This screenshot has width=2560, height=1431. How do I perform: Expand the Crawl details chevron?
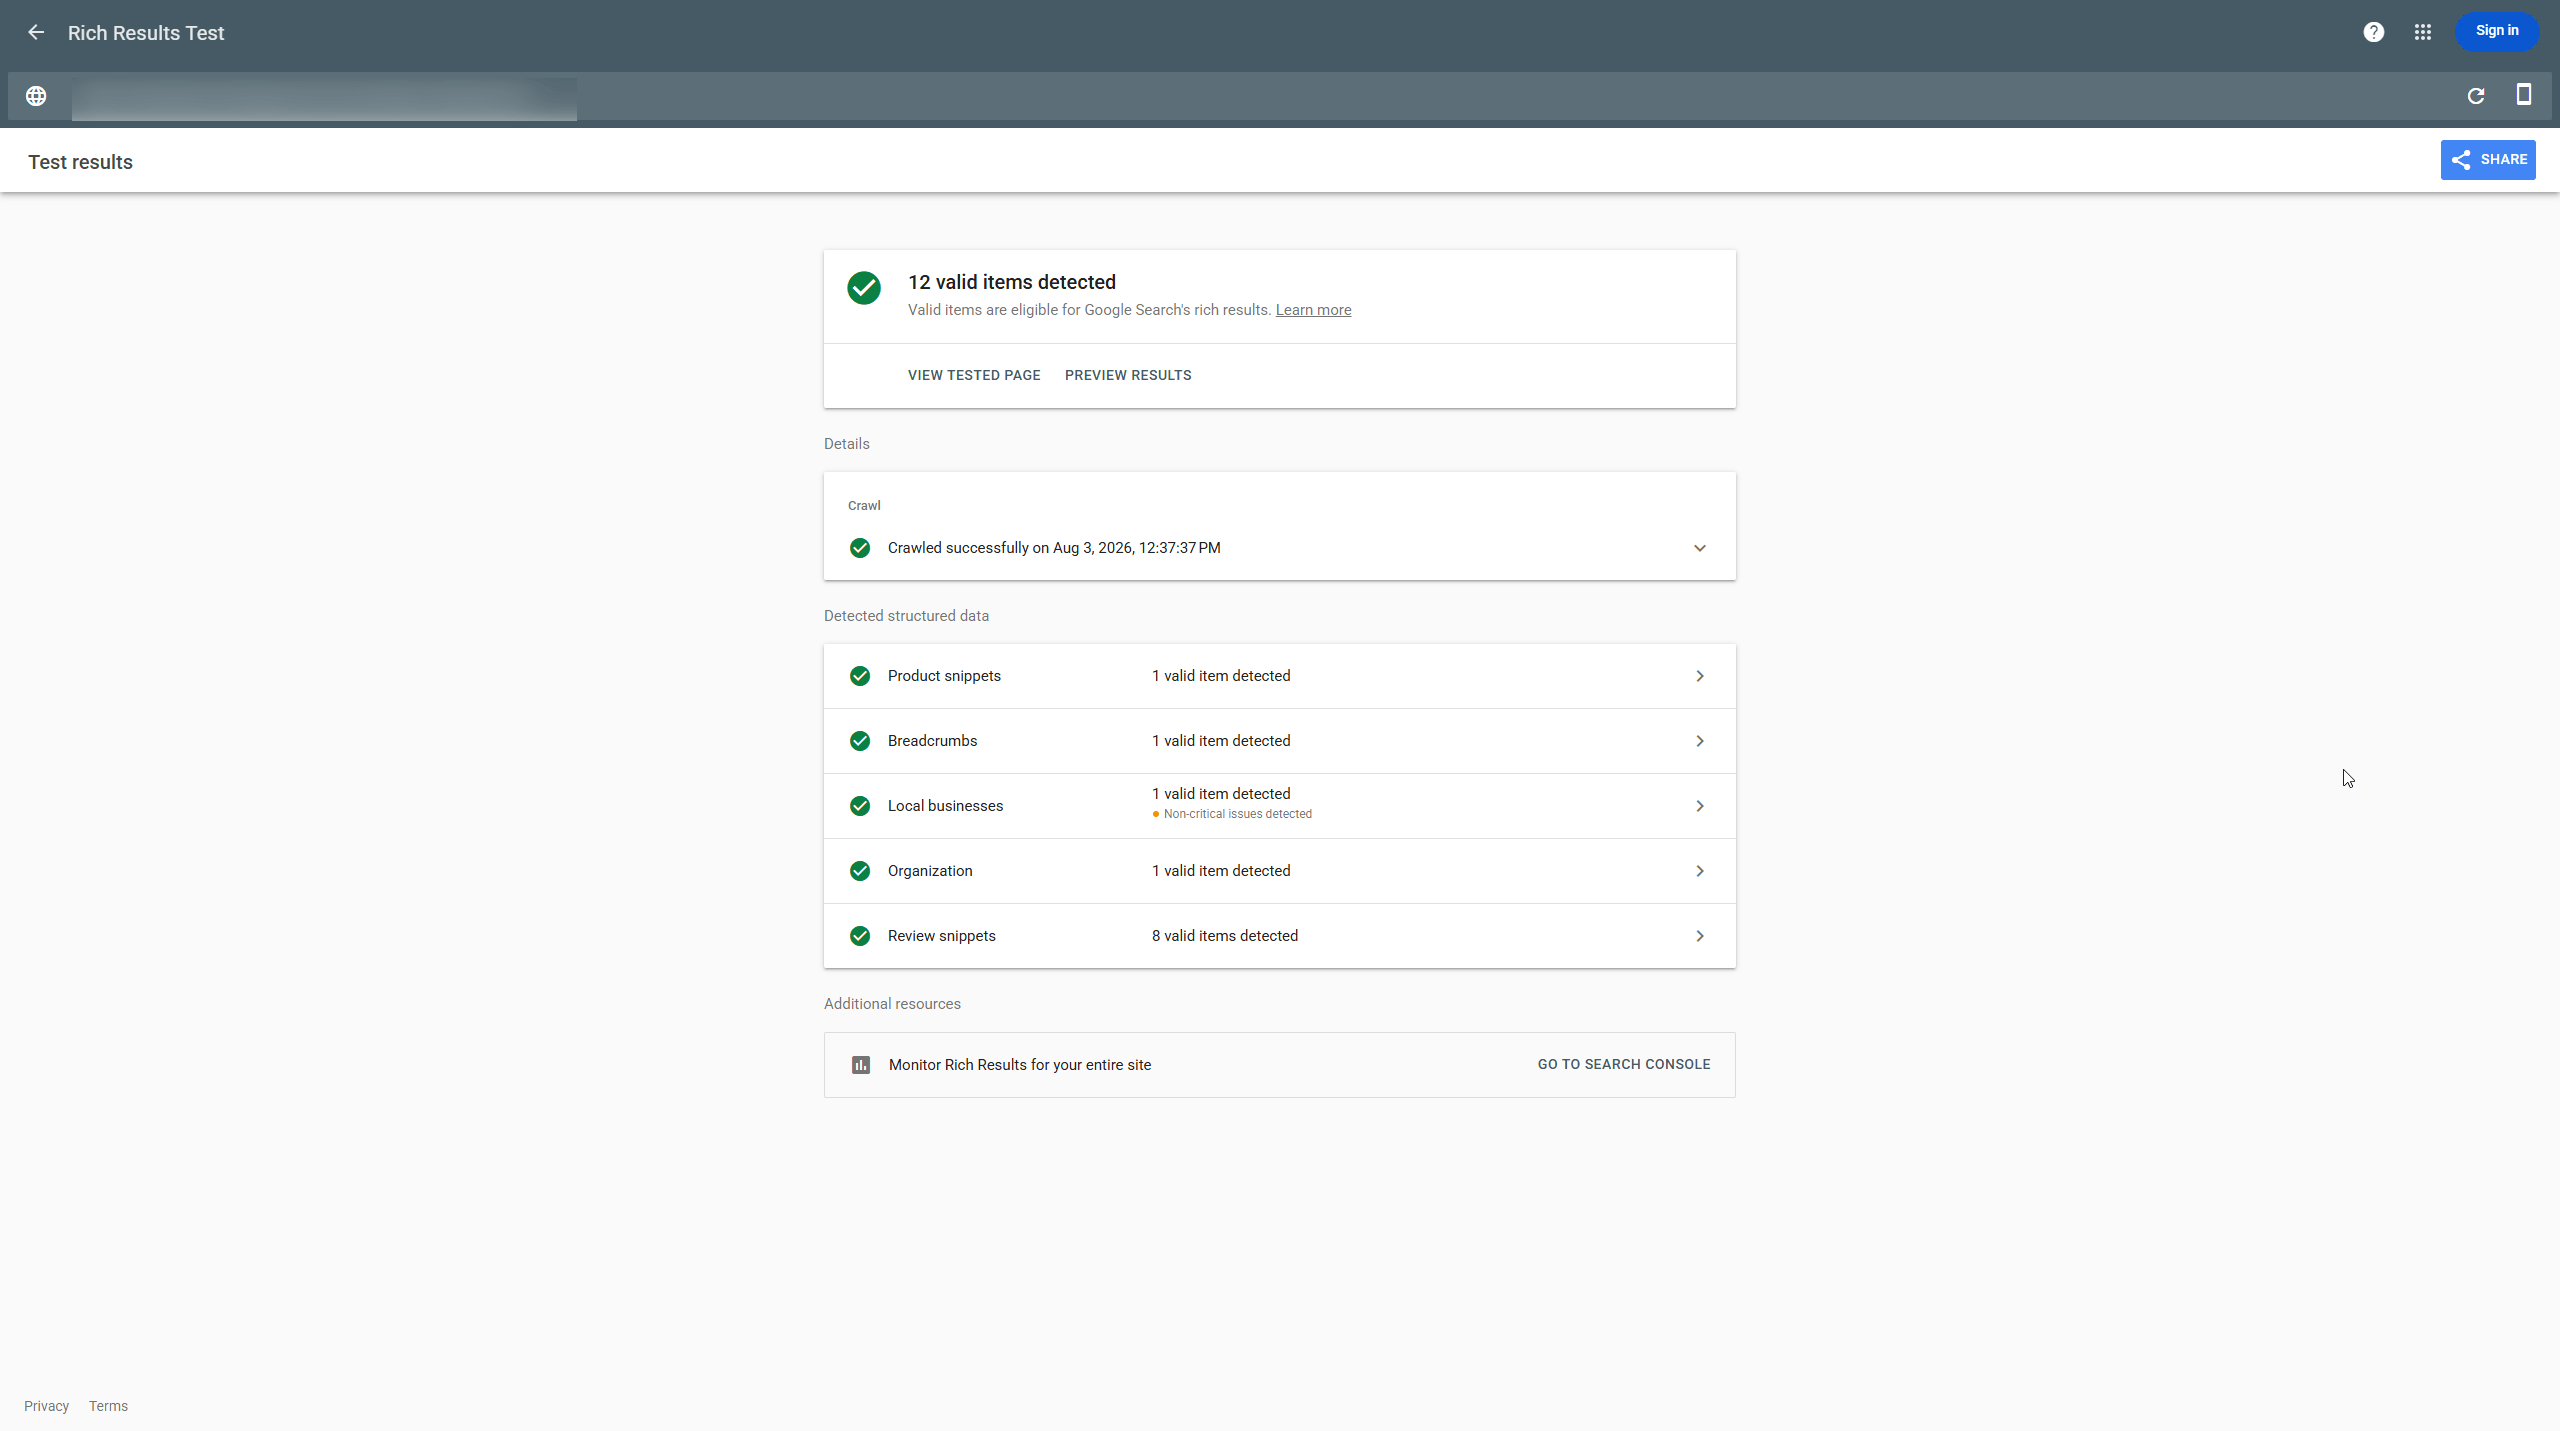(x=1700, y=548)
